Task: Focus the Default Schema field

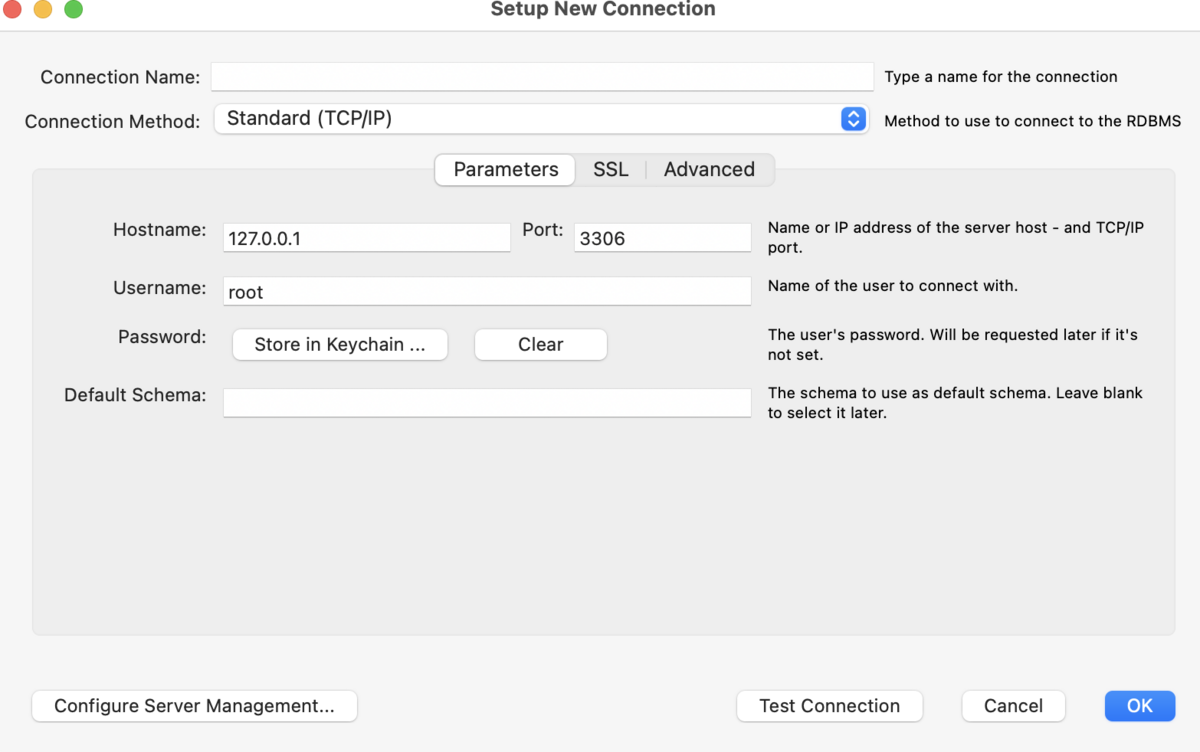Action: pos(486,402)
